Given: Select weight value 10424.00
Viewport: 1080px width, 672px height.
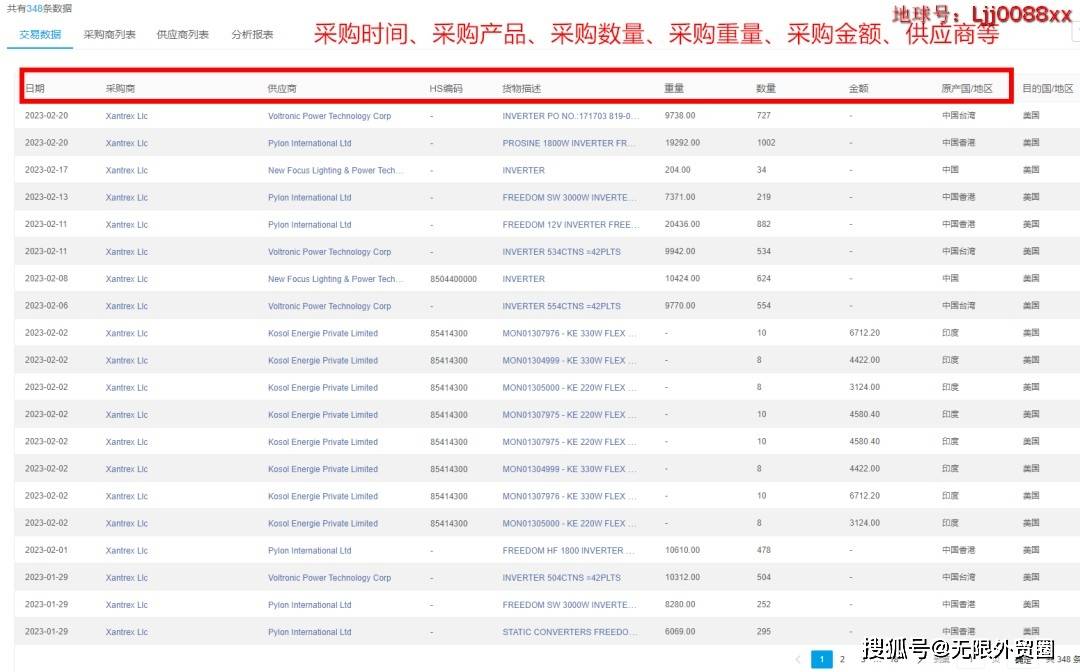Looking at the screenshot, I should click(x=682, y=278).
